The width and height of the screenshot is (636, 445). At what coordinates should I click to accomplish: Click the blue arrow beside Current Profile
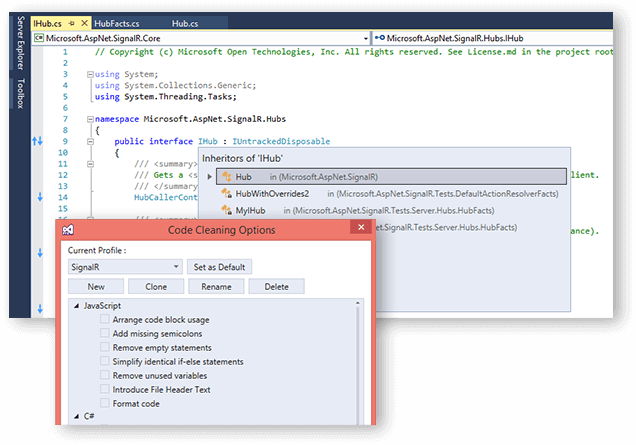pyautogui.click(x=40, y=253)
